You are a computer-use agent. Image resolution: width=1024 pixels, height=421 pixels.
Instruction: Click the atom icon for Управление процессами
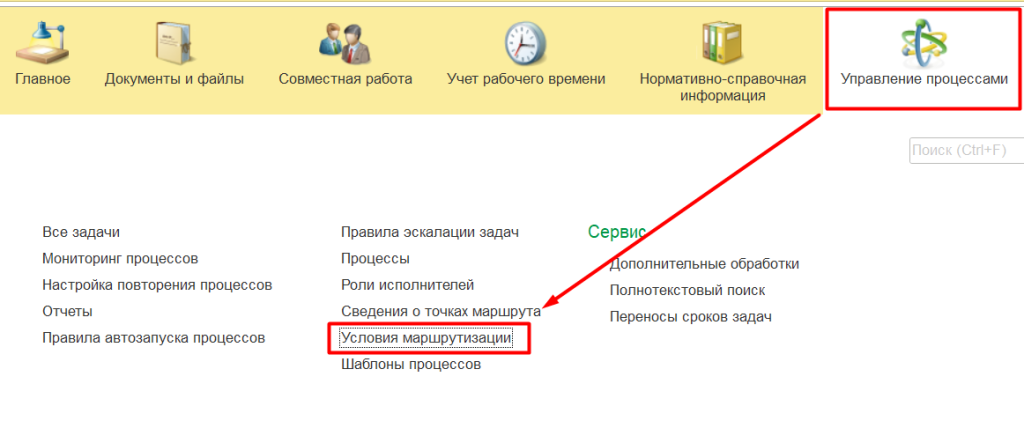click(x=923, y=43)
